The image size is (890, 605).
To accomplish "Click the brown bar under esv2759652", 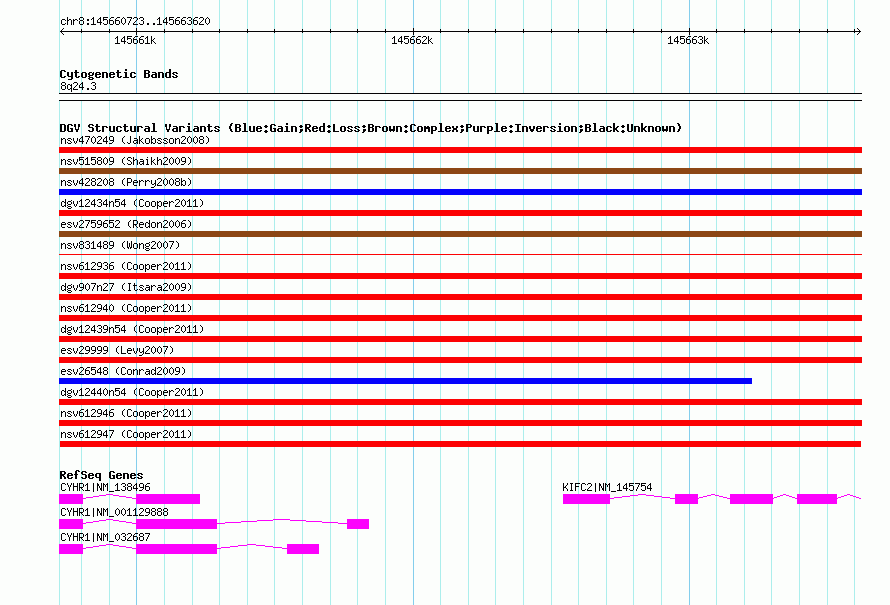I will pos(460,234).
